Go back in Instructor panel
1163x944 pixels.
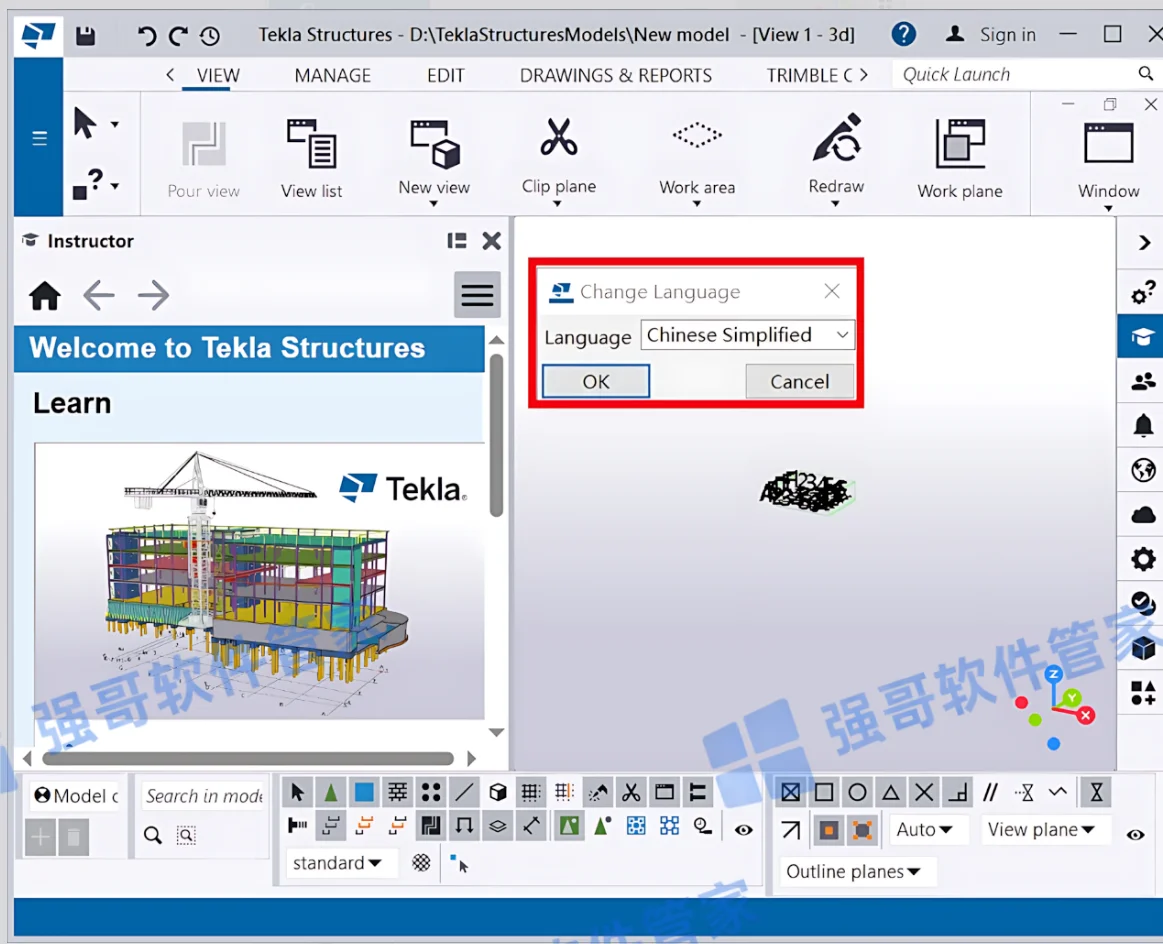99,295
